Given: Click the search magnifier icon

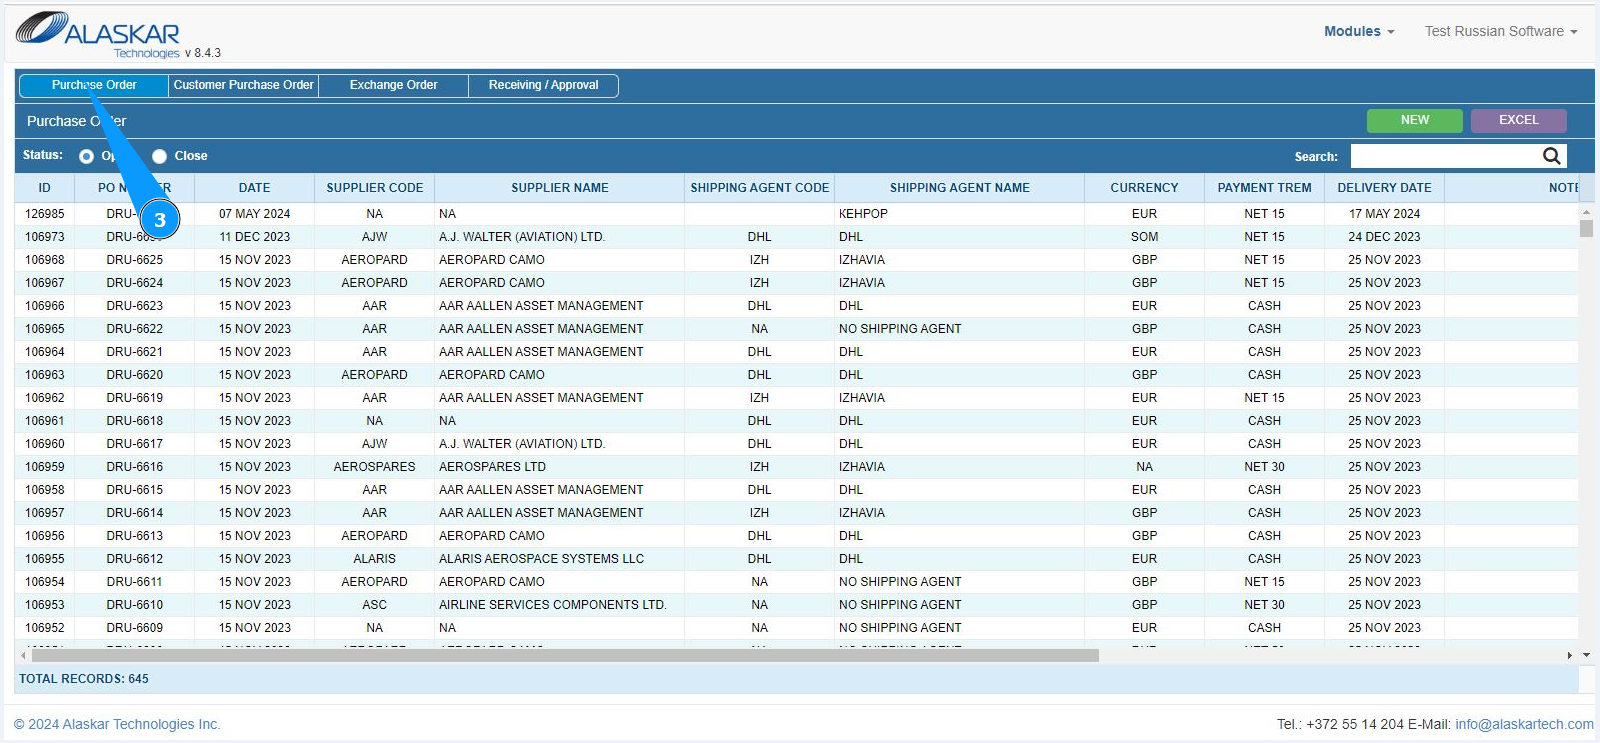Looking at the screenshot, I should [1551, 156].
